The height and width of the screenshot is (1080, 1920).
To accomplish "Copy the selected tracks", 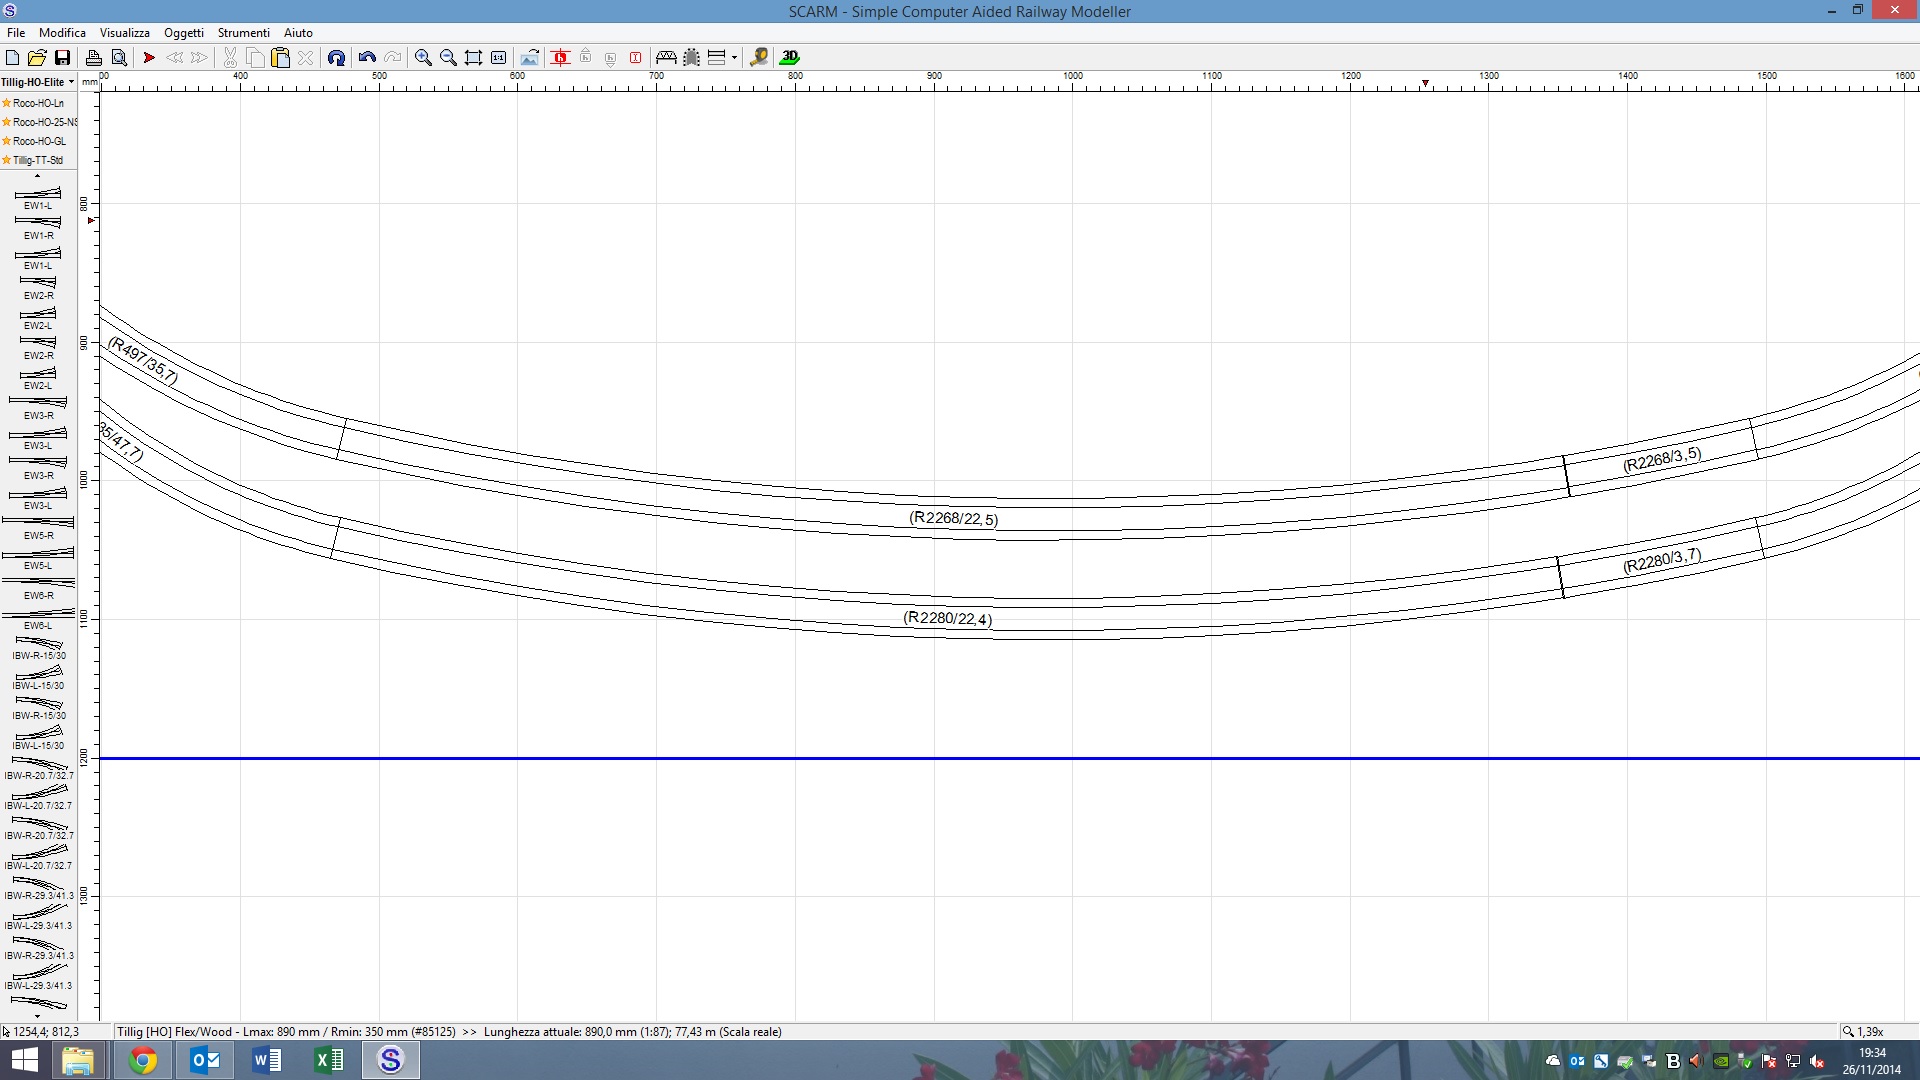I will click(255, 58).
